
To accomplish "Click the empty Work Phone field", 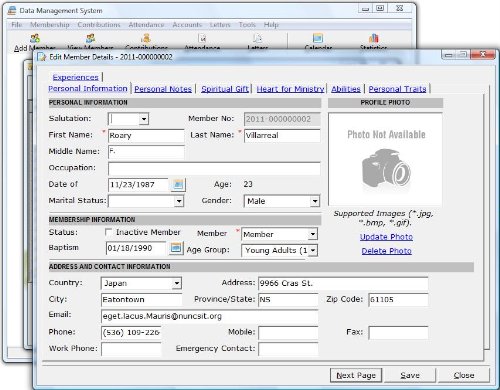I will point(131,349).
